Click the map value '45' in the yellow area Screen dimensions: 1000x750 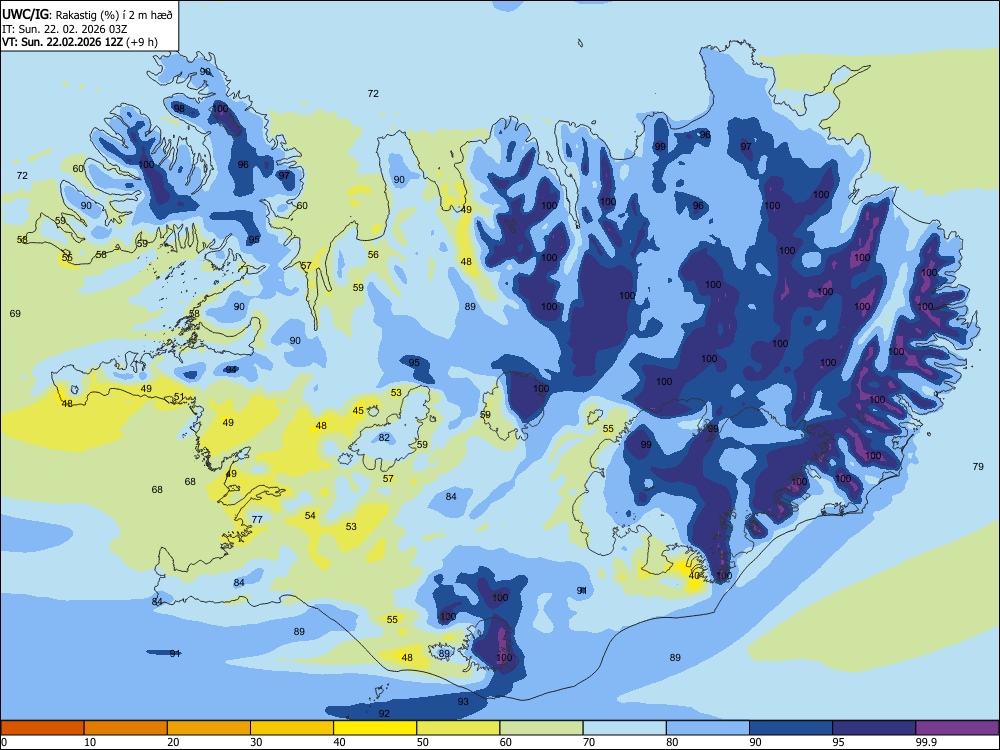[x=358, y=411]
